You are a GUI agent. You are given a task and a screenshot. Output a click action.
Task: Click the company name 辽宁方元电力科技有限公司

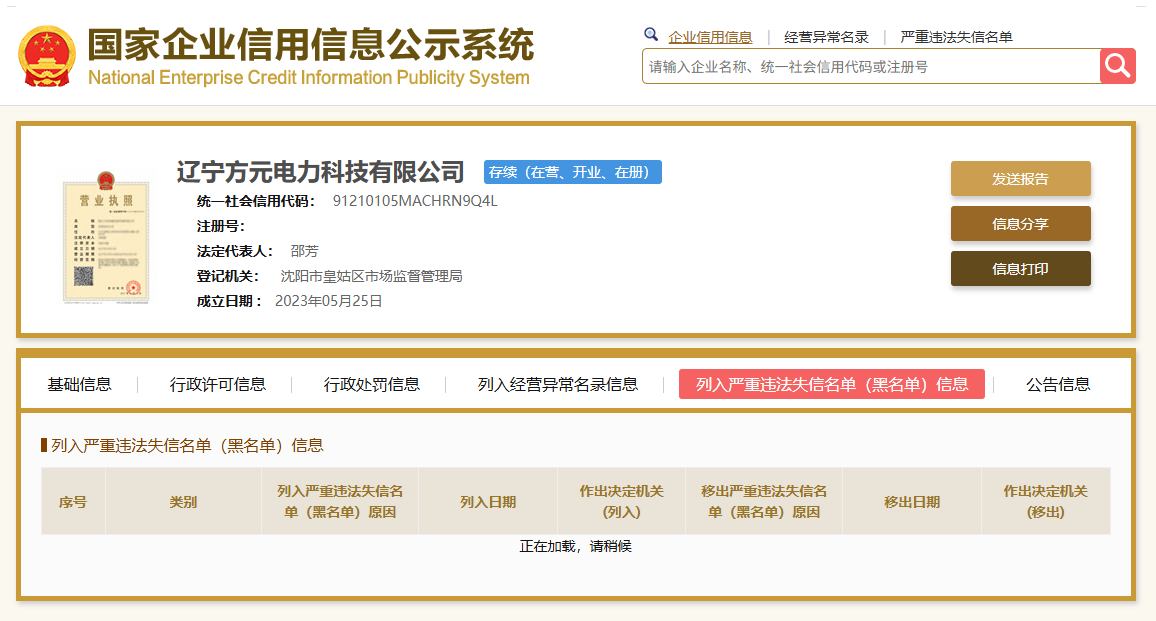pos(321,172)
